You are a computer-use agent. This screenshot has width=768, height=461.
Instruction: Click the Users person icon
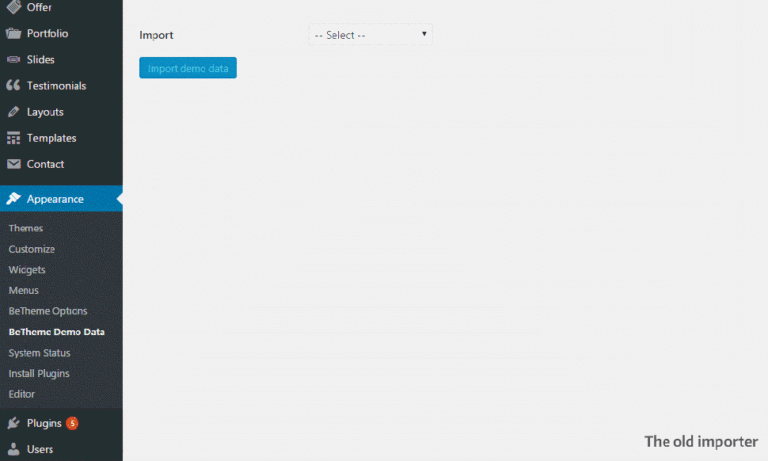click(13, 449)
